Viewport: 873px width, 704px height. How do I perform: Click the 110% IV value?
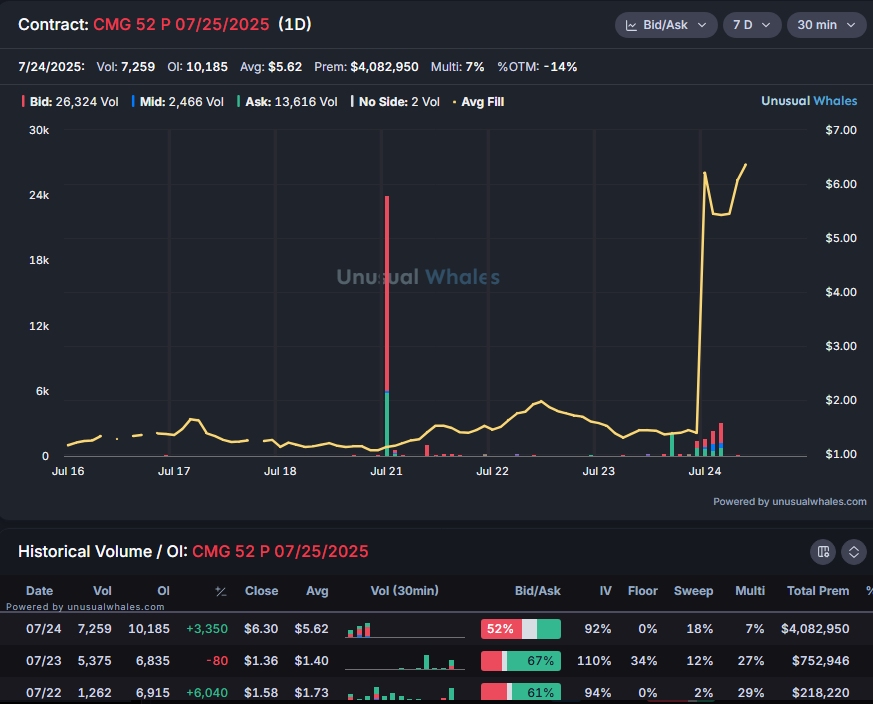(594, 661)
